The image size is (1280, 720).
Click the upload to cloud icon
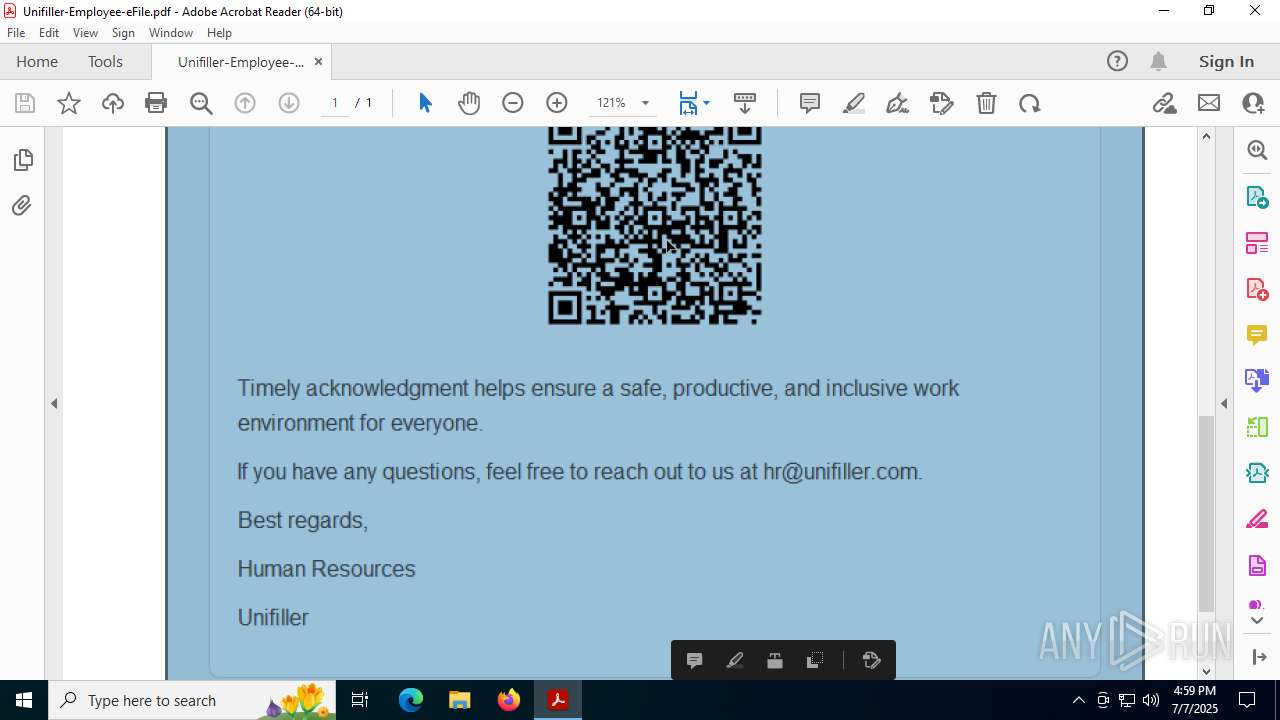click(x=113, y=103)
